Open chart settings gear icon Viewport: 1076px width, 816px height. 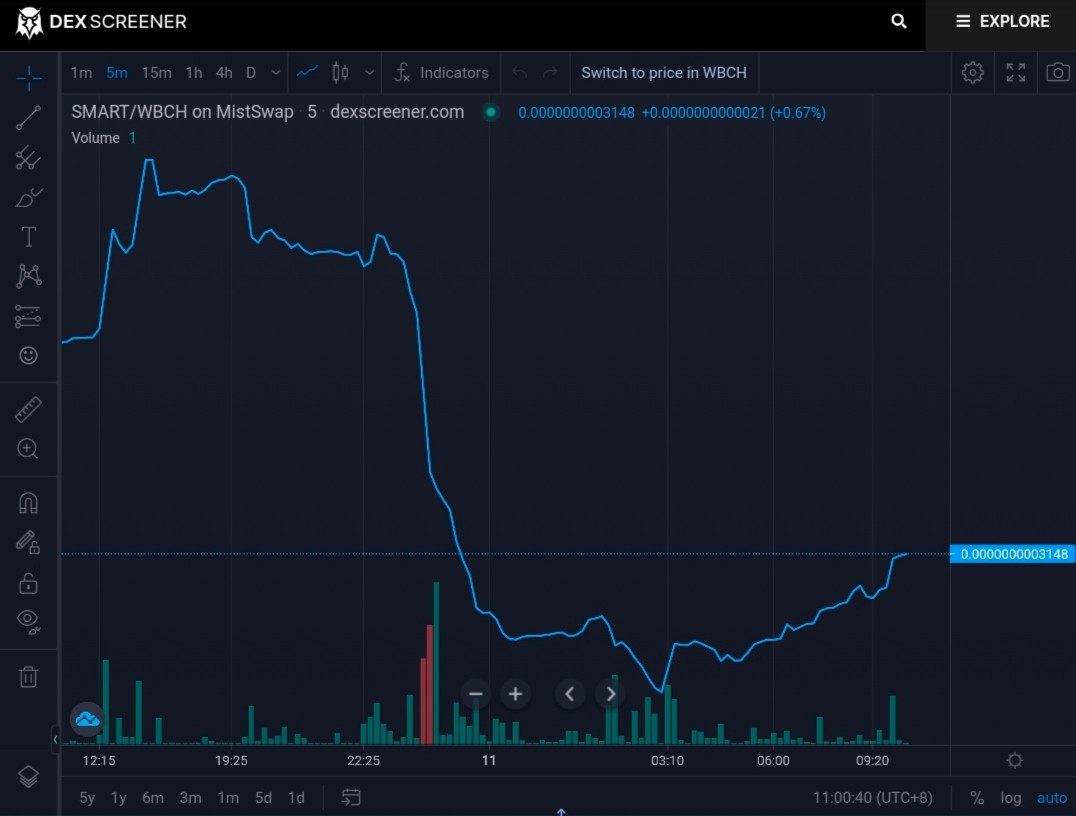pos(972,72)
